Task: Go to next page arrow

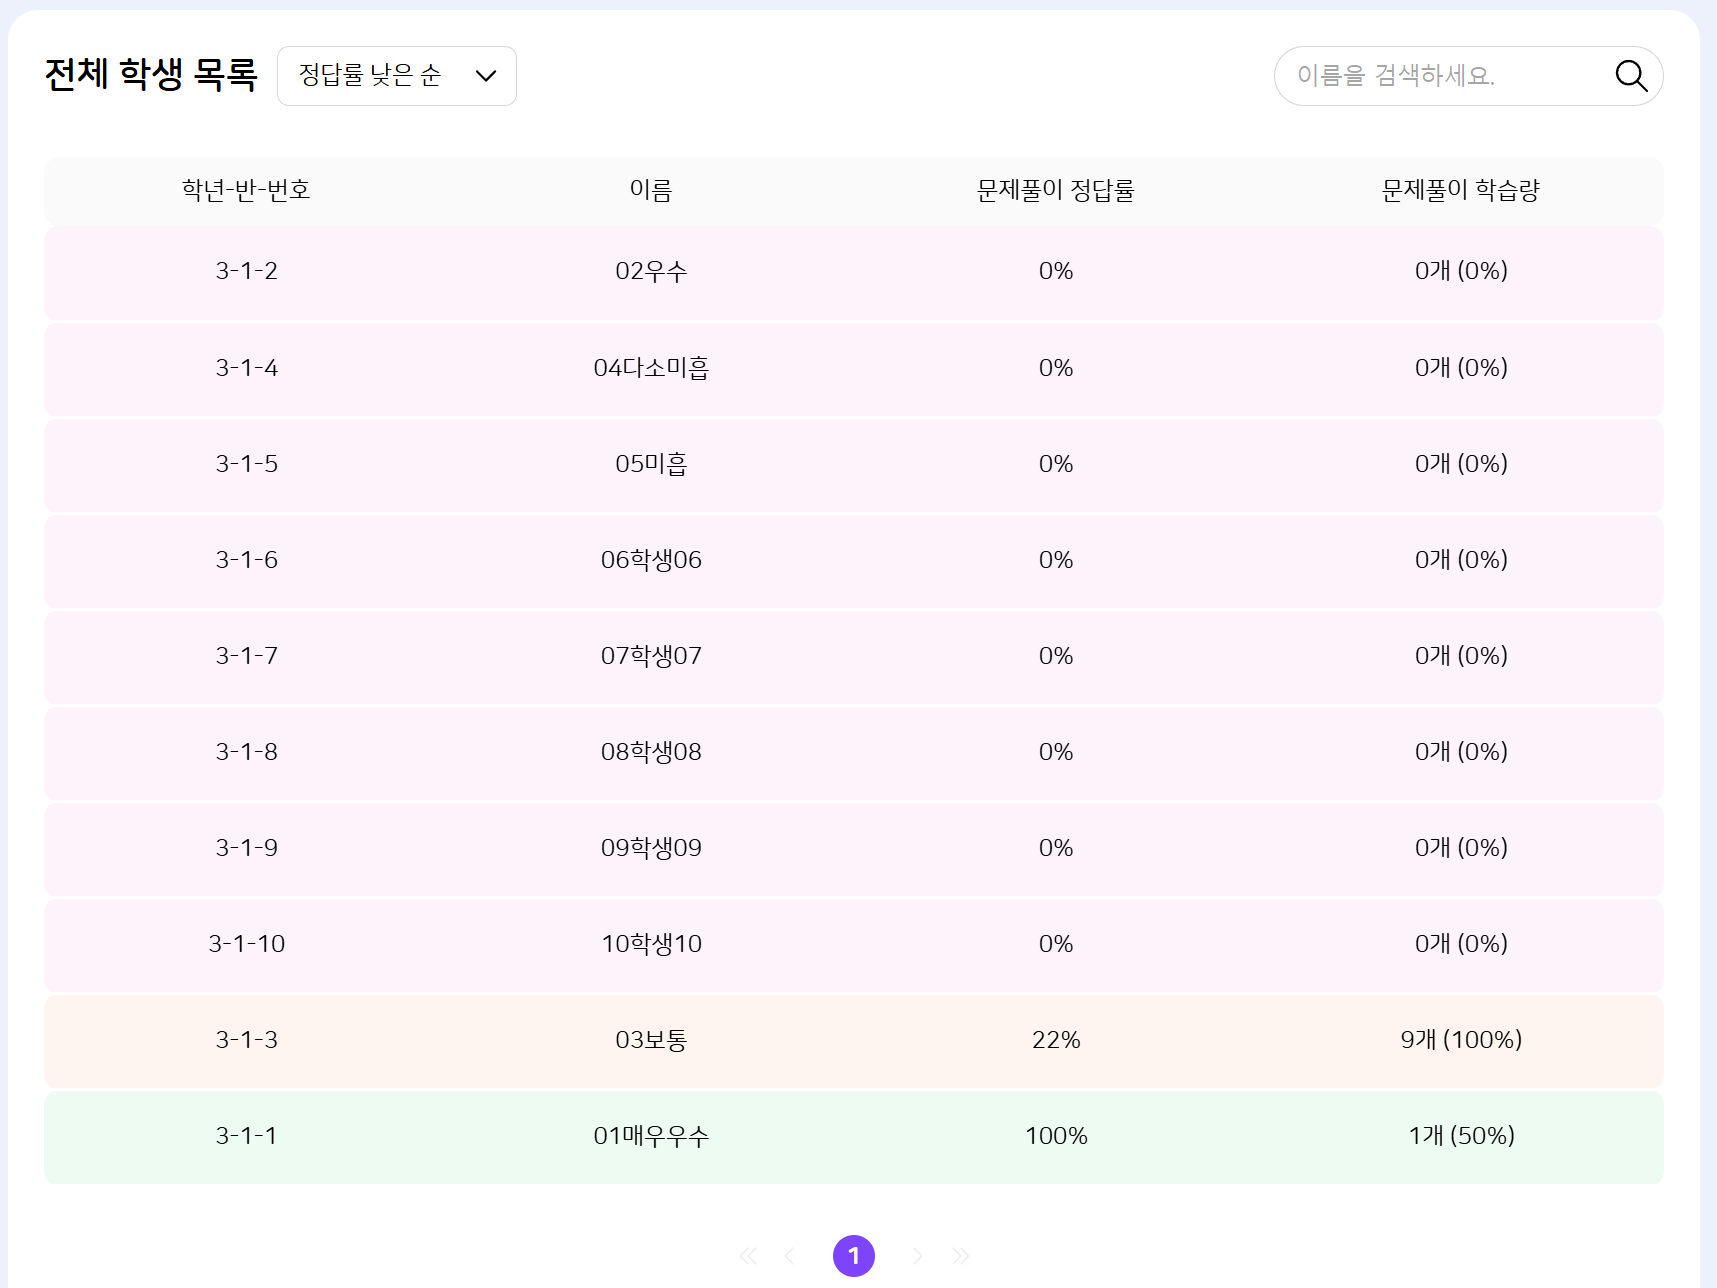Action: 917,1256
